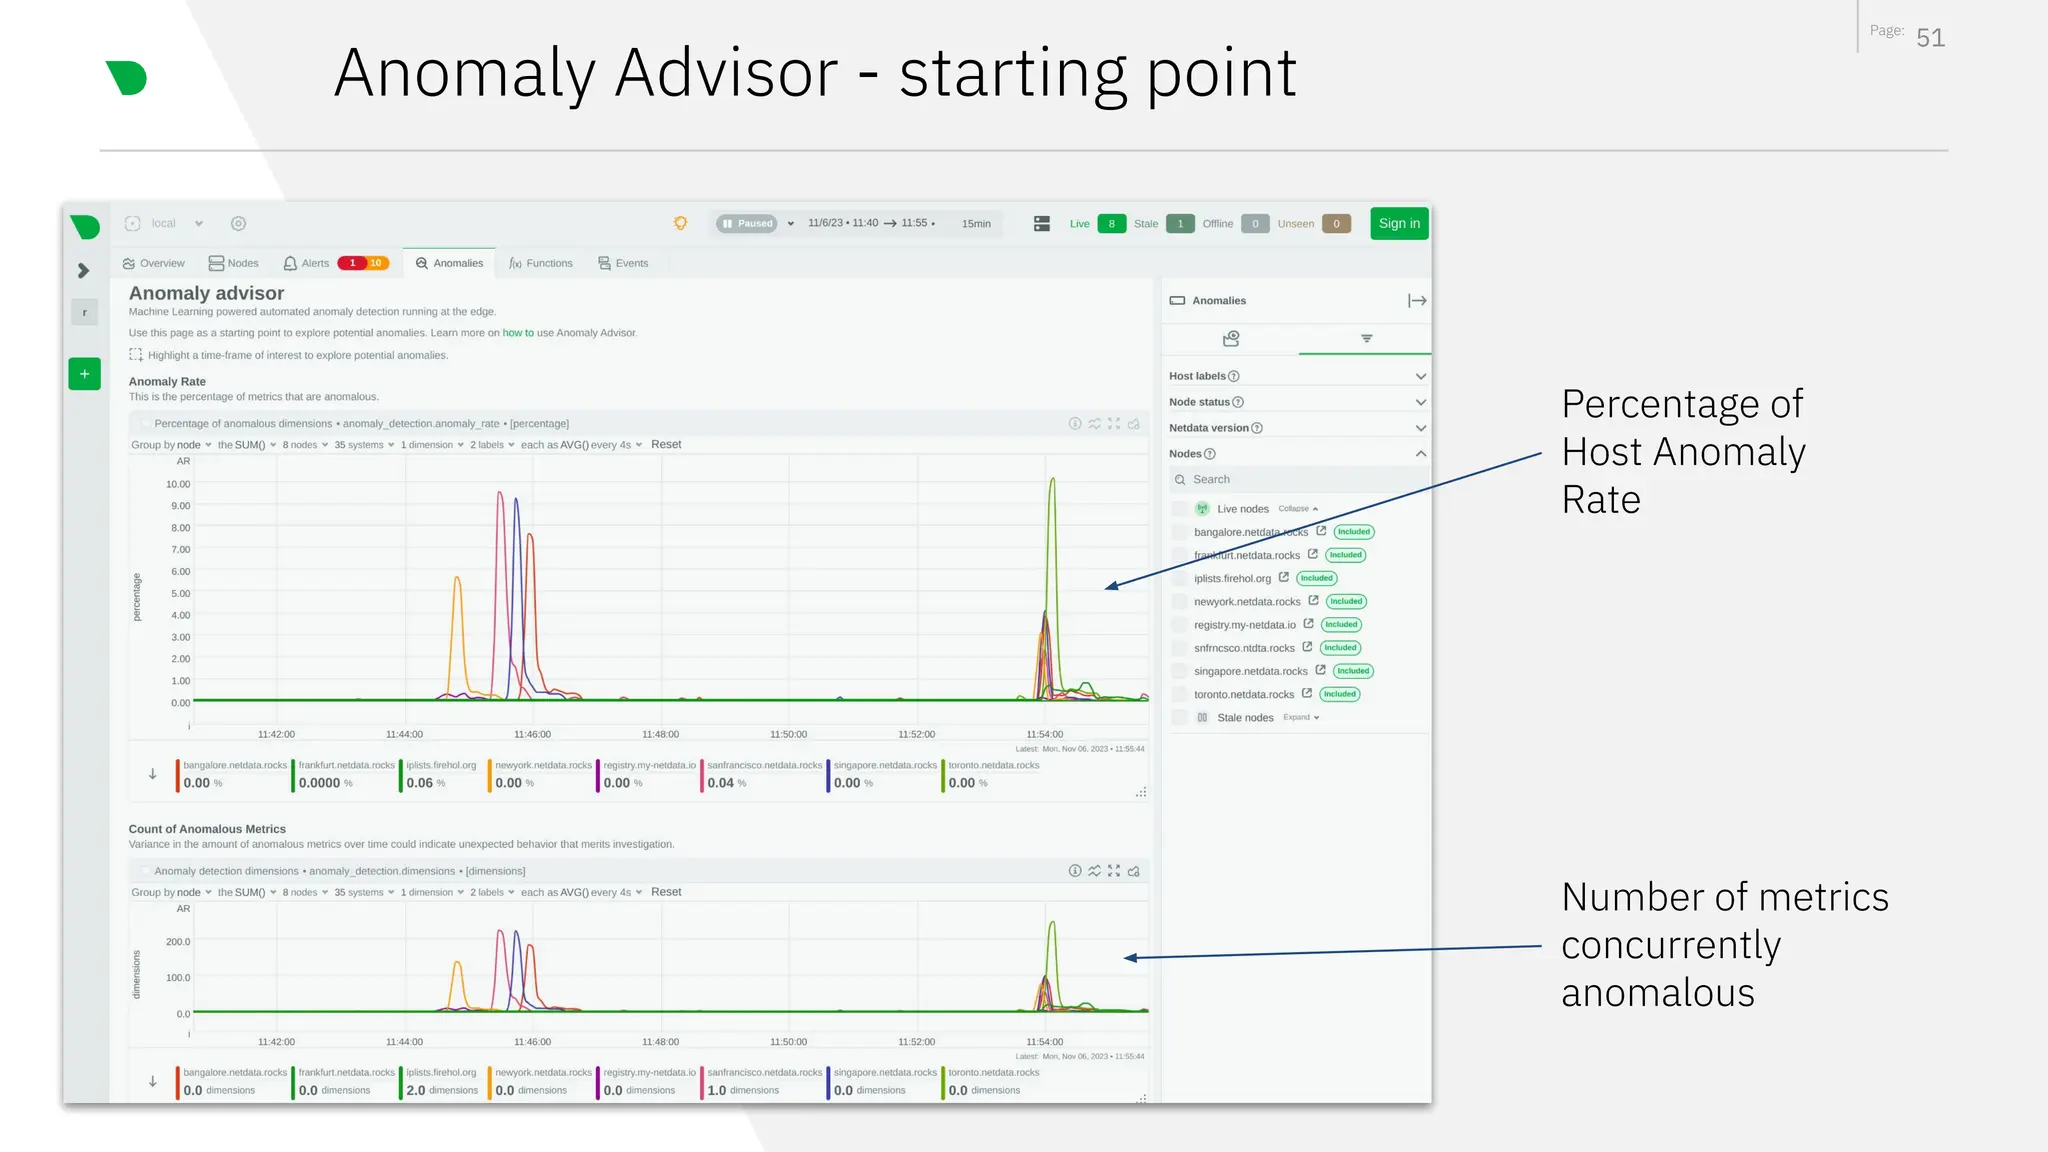The image size is (2048, 1152).
Task: Toggle the singapore.netdata.rocks checkbox
Action: point(1180,671)
